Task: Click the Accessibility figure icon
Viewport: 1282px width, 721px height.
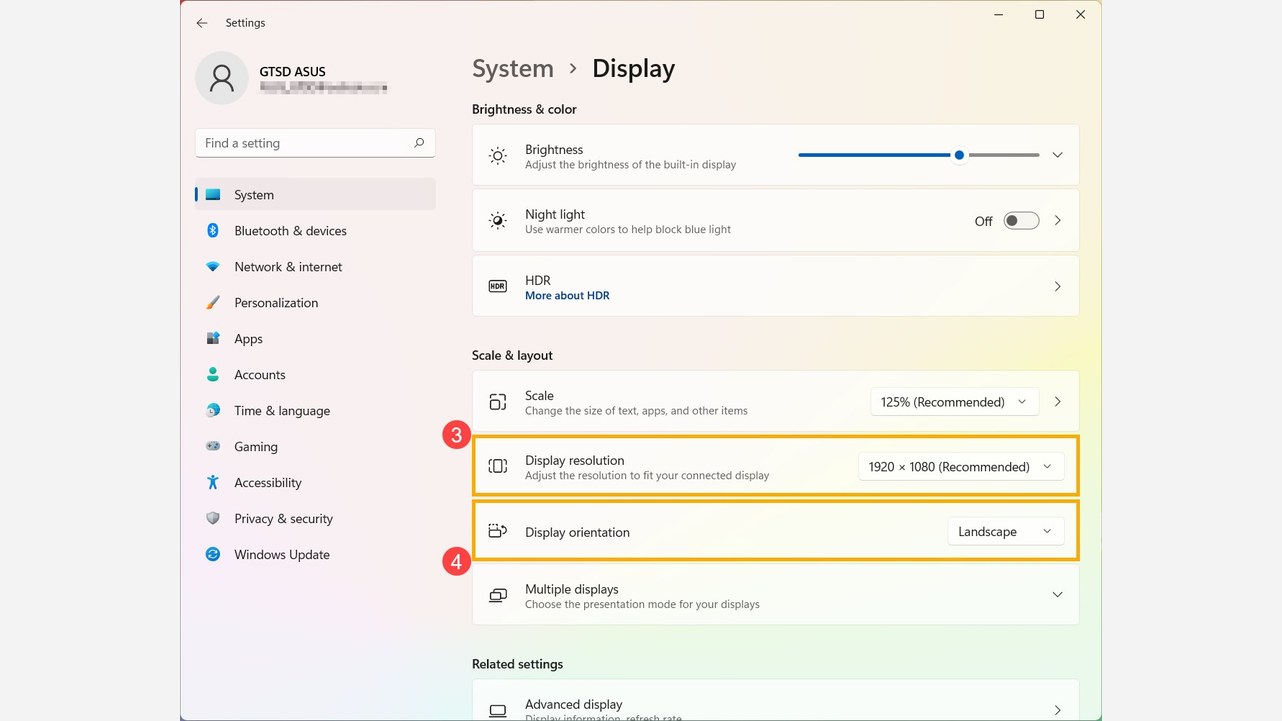Action: [x=213, y=483]
